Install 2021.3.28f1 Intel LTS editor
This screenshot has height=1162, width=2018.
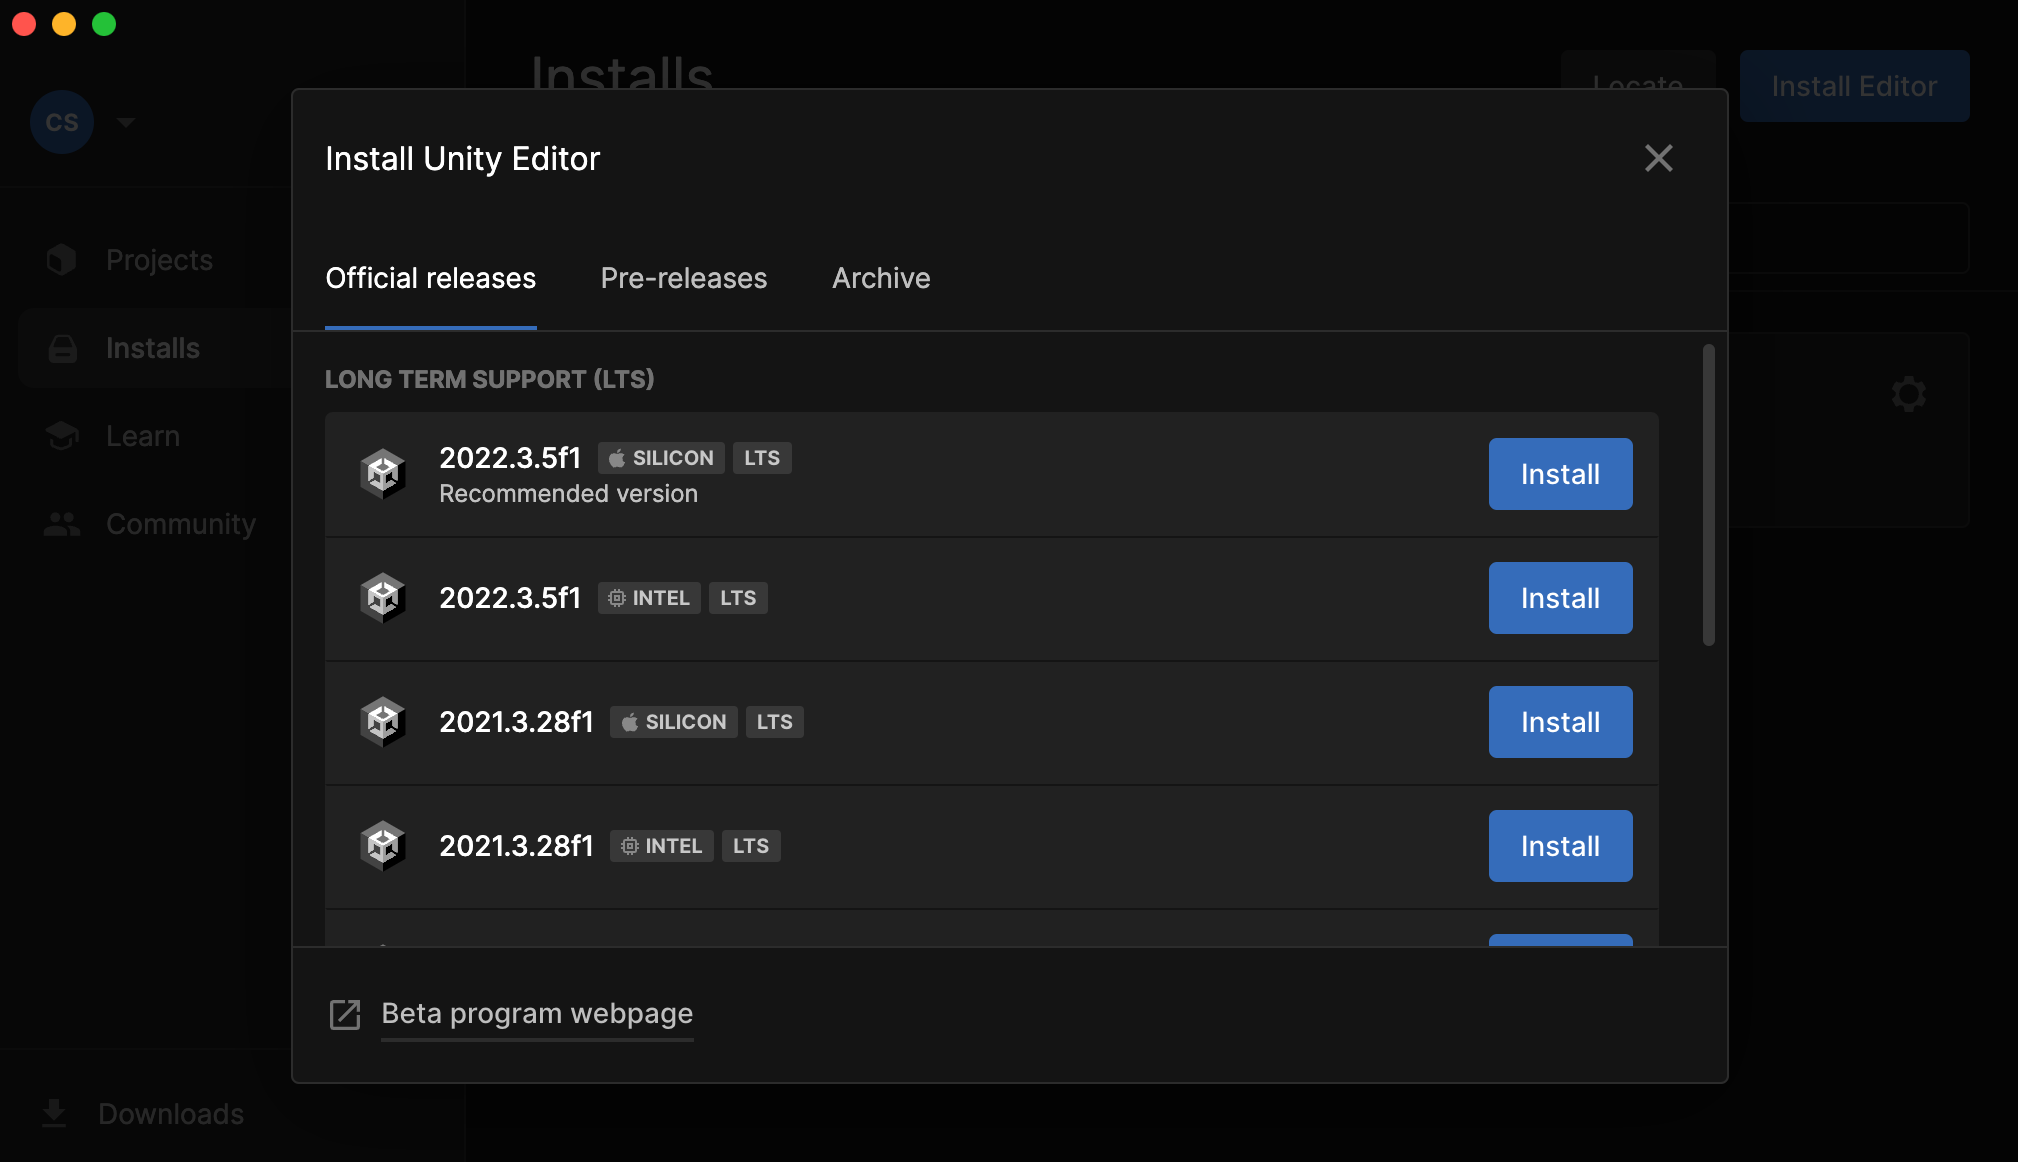pyautogui.click(x=1560, y=846)
